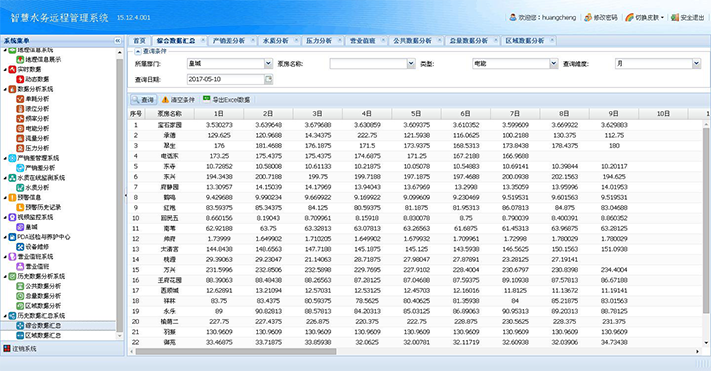Open 设备维修 tree icon
Screen dimensions: 711x371
click(20, 247)
